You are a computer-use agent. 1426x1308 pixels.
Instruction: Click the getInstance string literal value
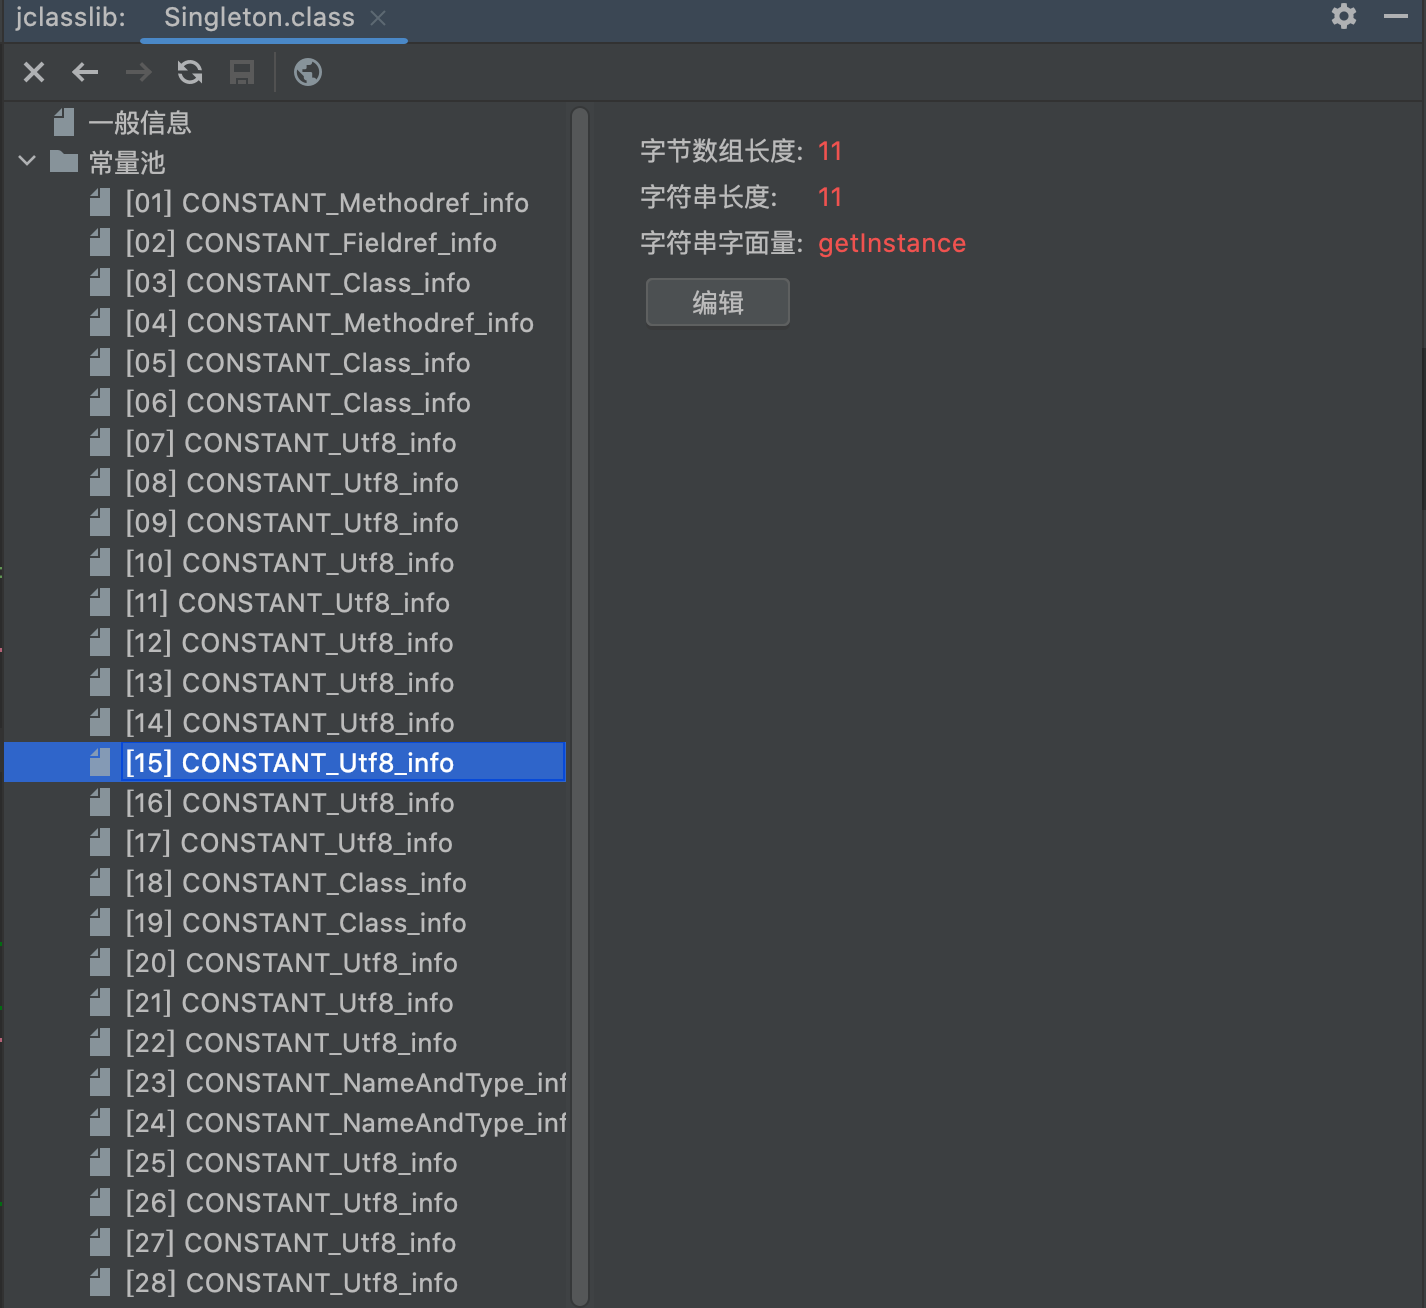[892, 243]
